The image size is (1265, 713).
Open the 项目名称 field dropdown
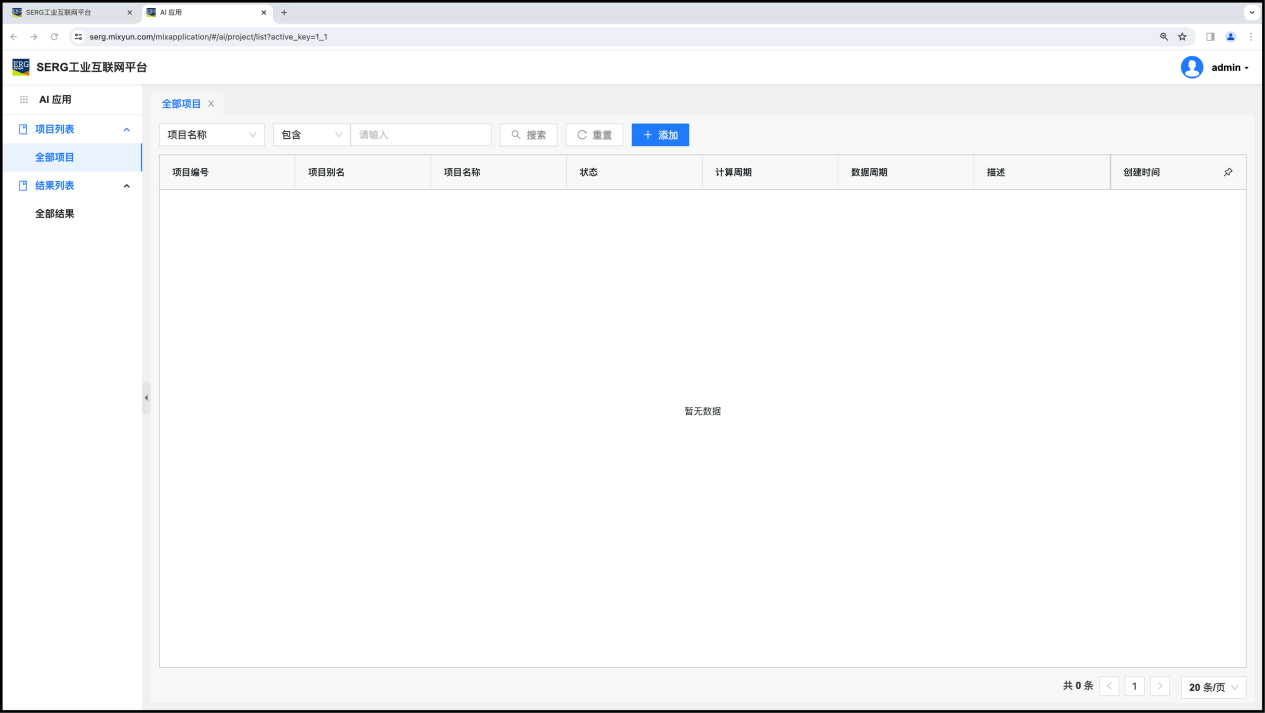pos(211,135)
